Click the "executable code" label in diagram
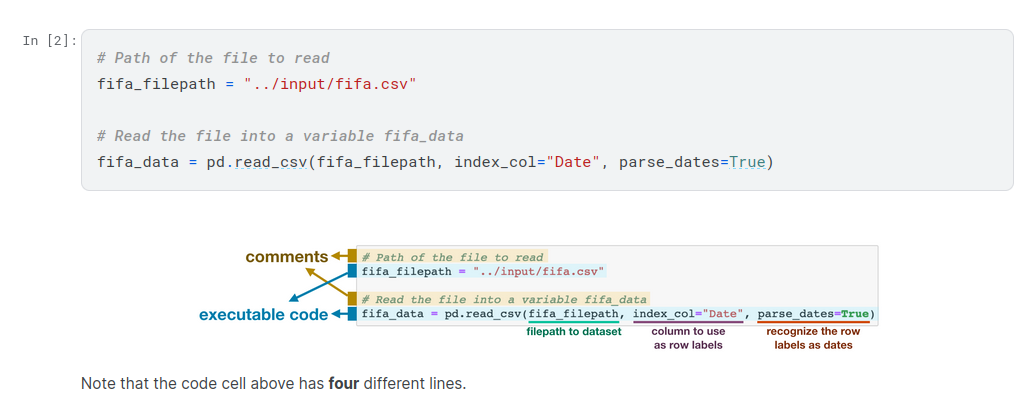1017x411 pixels. (263, 315)
